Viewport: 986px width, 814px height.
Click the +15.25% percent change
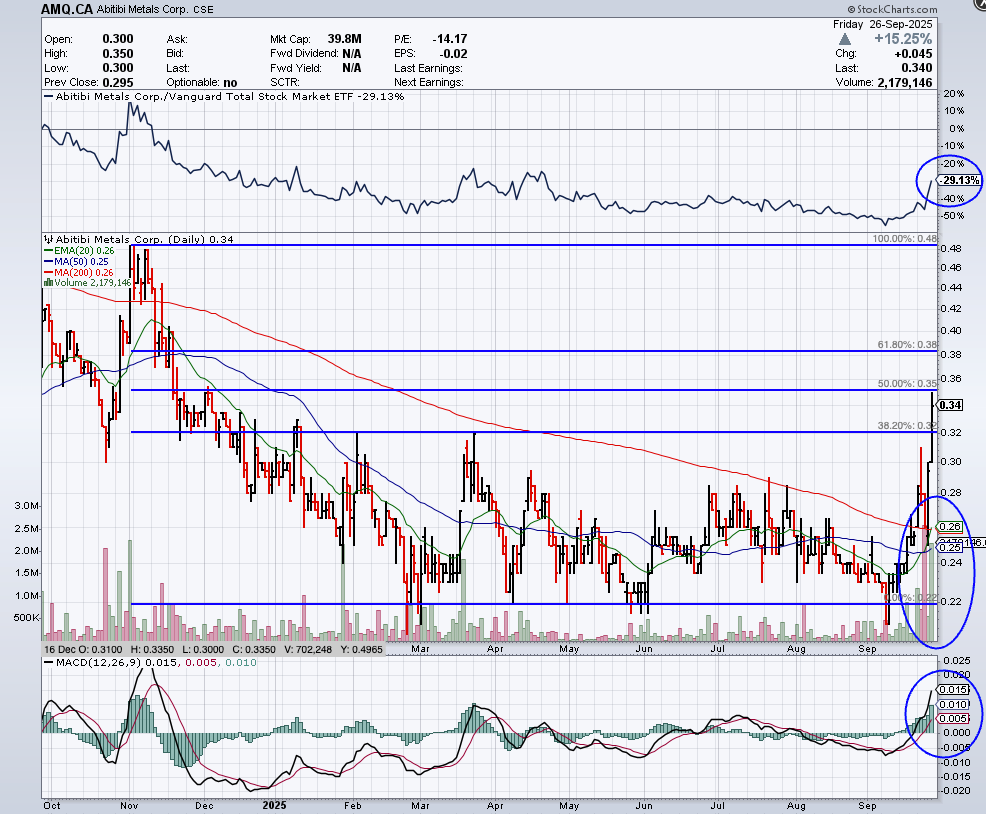[x=902, y=39]
